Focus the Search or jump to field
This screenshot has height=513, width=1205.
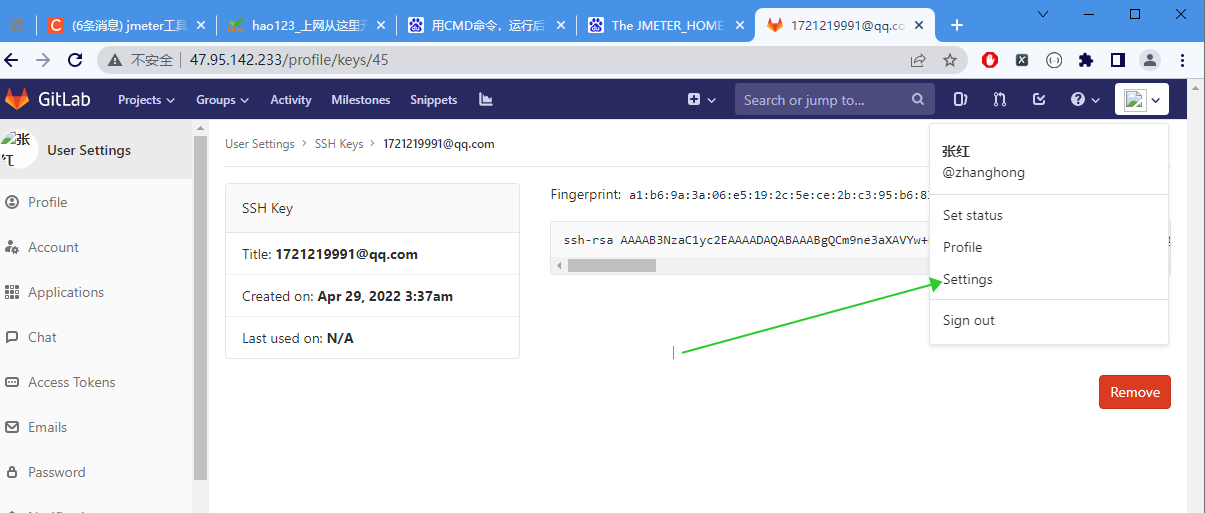835,100
